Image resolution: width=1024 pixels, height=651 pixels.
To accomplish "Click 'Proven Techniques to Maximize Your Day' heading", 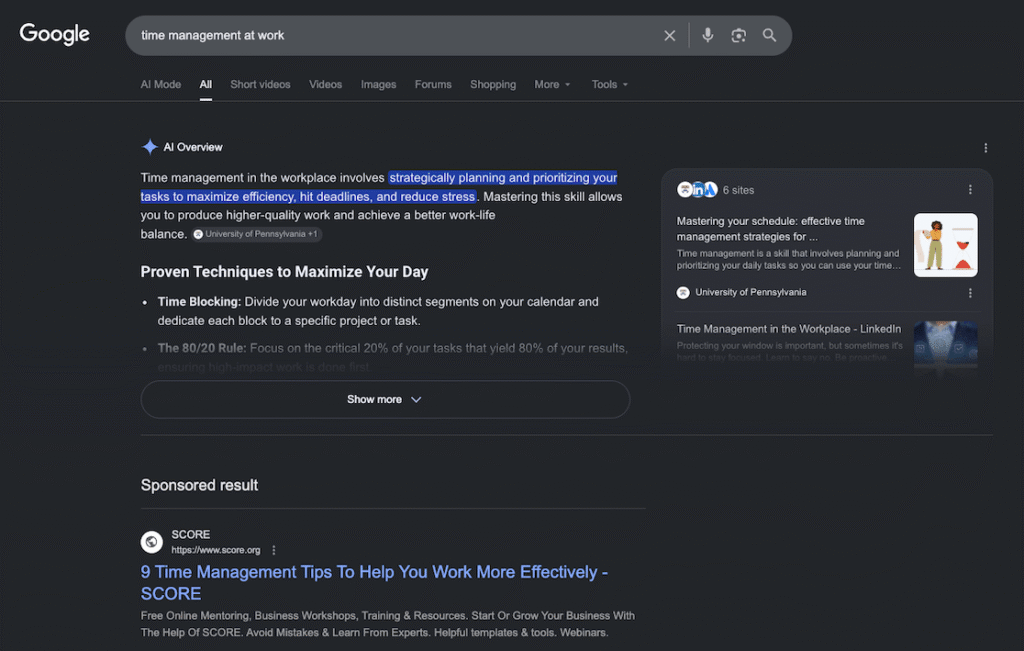I will [x=284, y=272].
